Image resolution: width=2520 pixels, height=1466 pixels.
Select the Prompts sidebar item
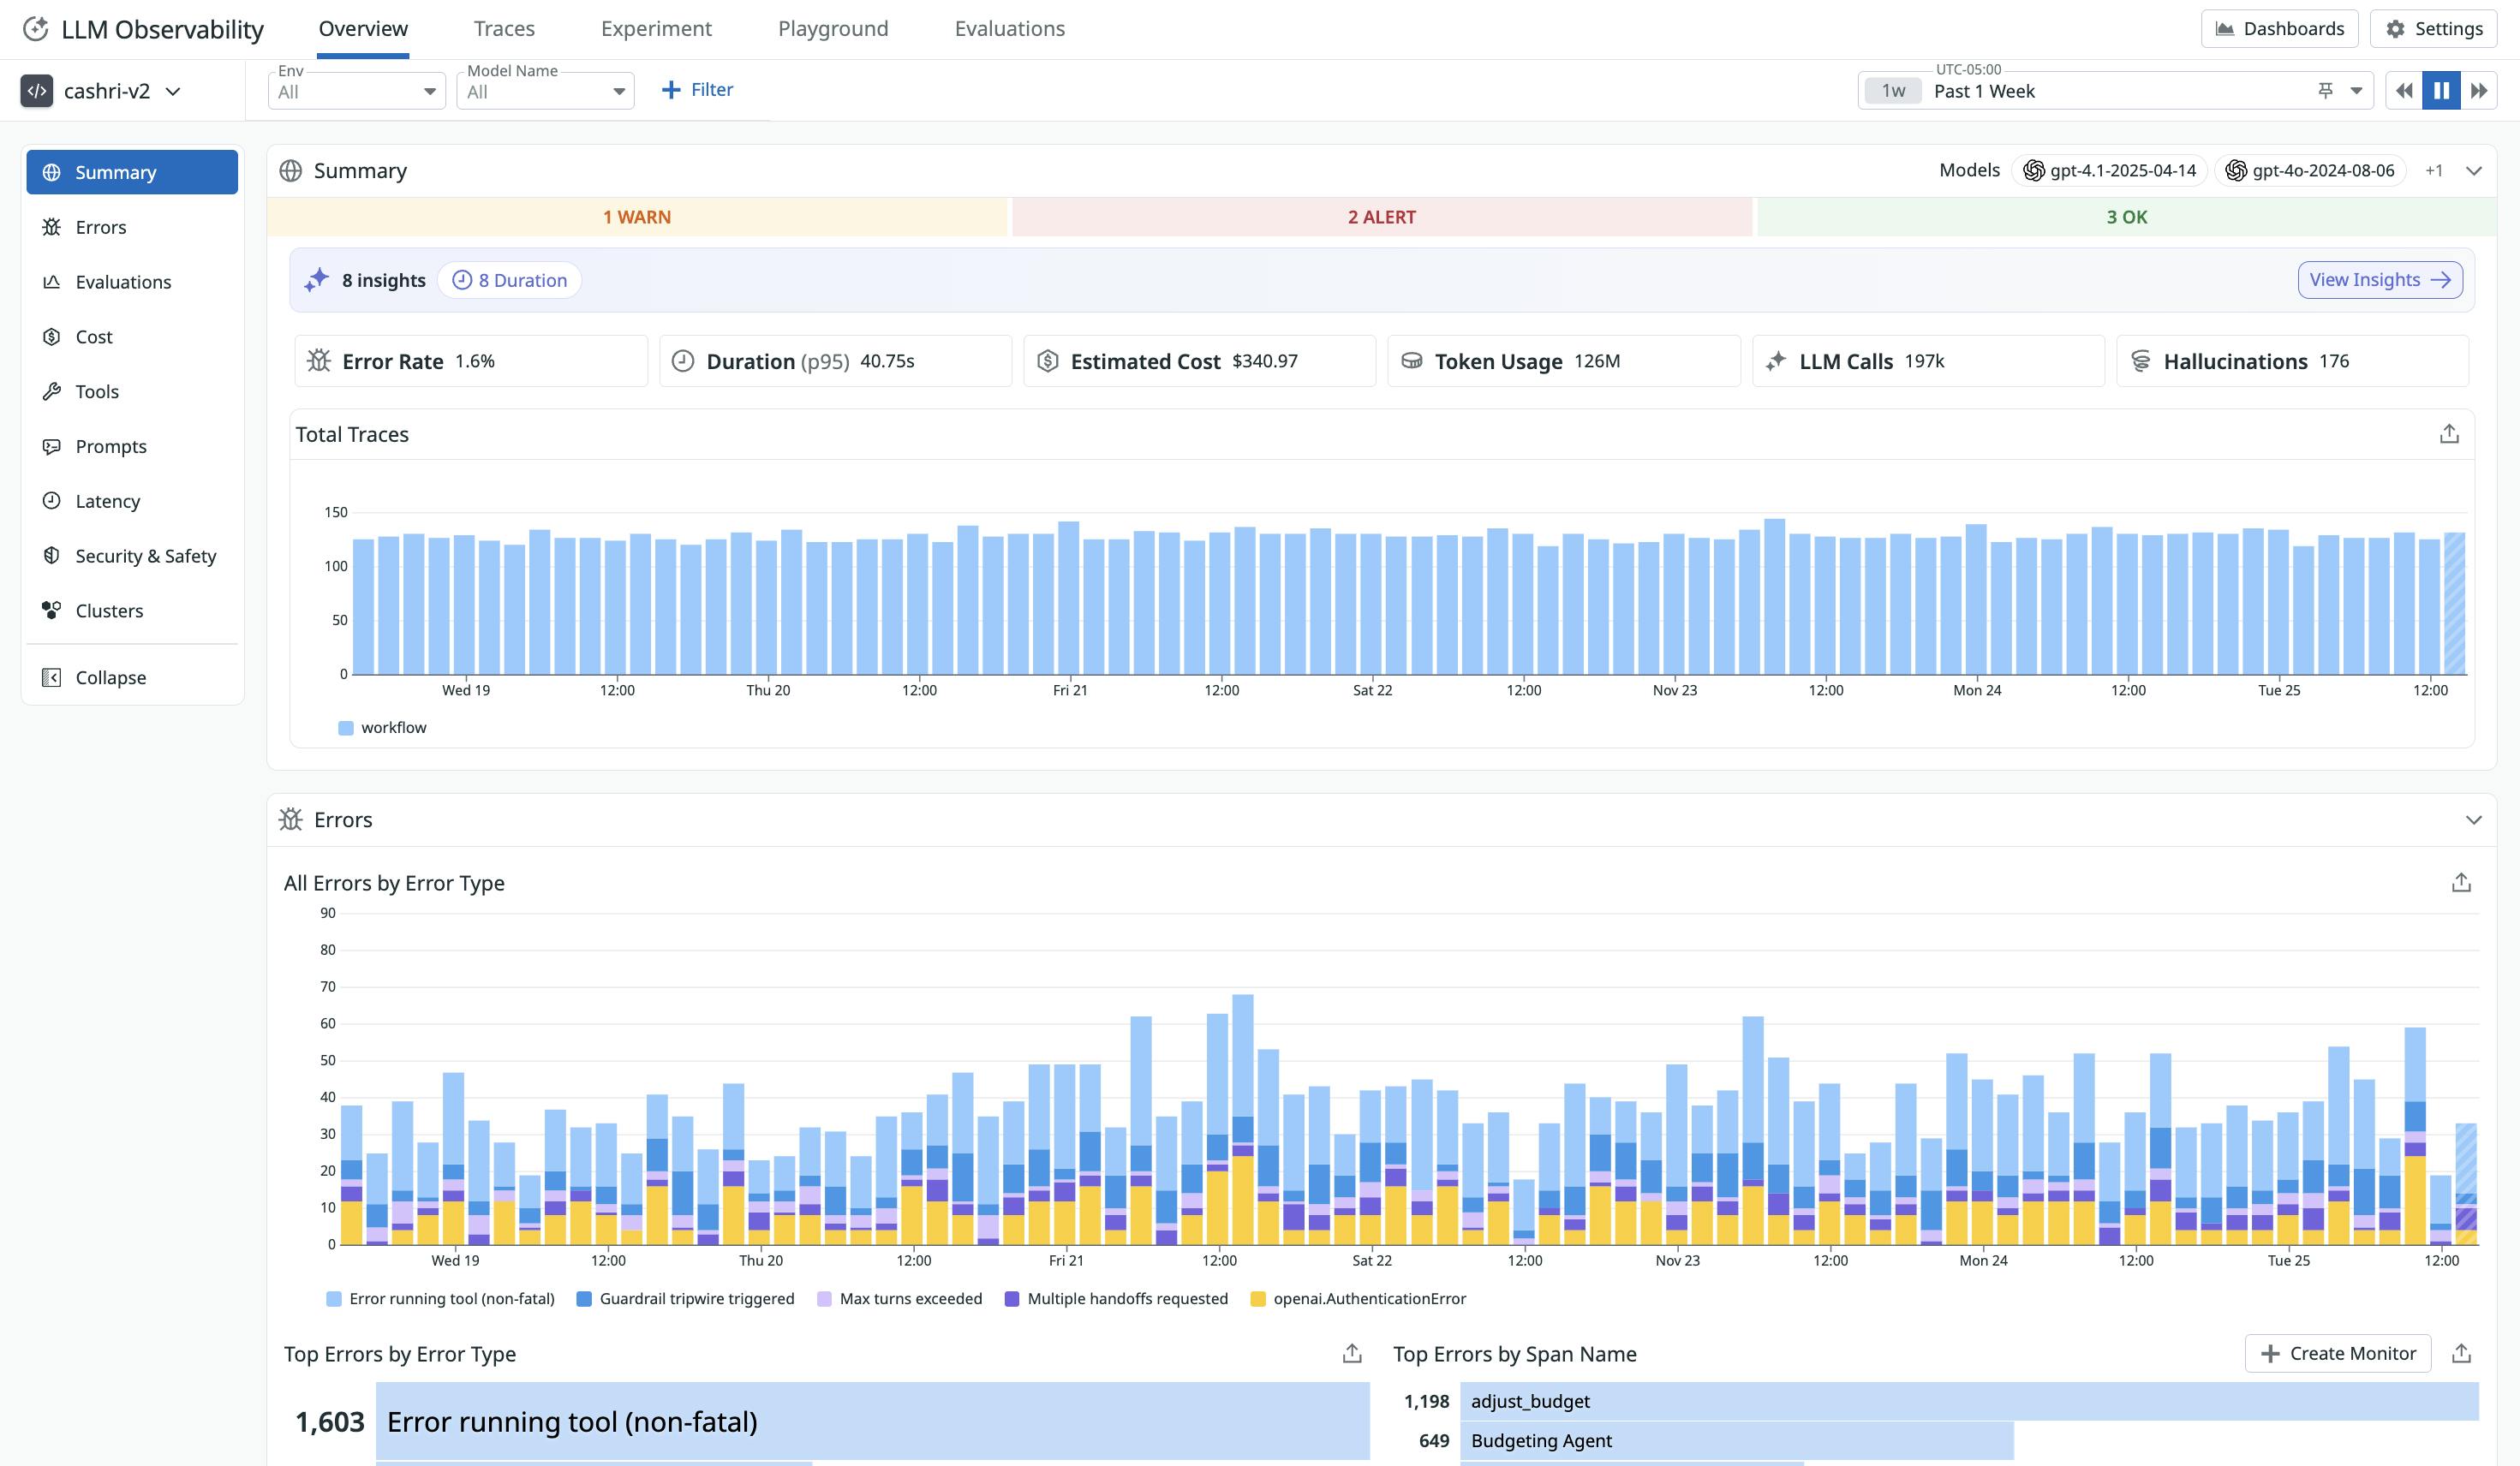[110, 446]
